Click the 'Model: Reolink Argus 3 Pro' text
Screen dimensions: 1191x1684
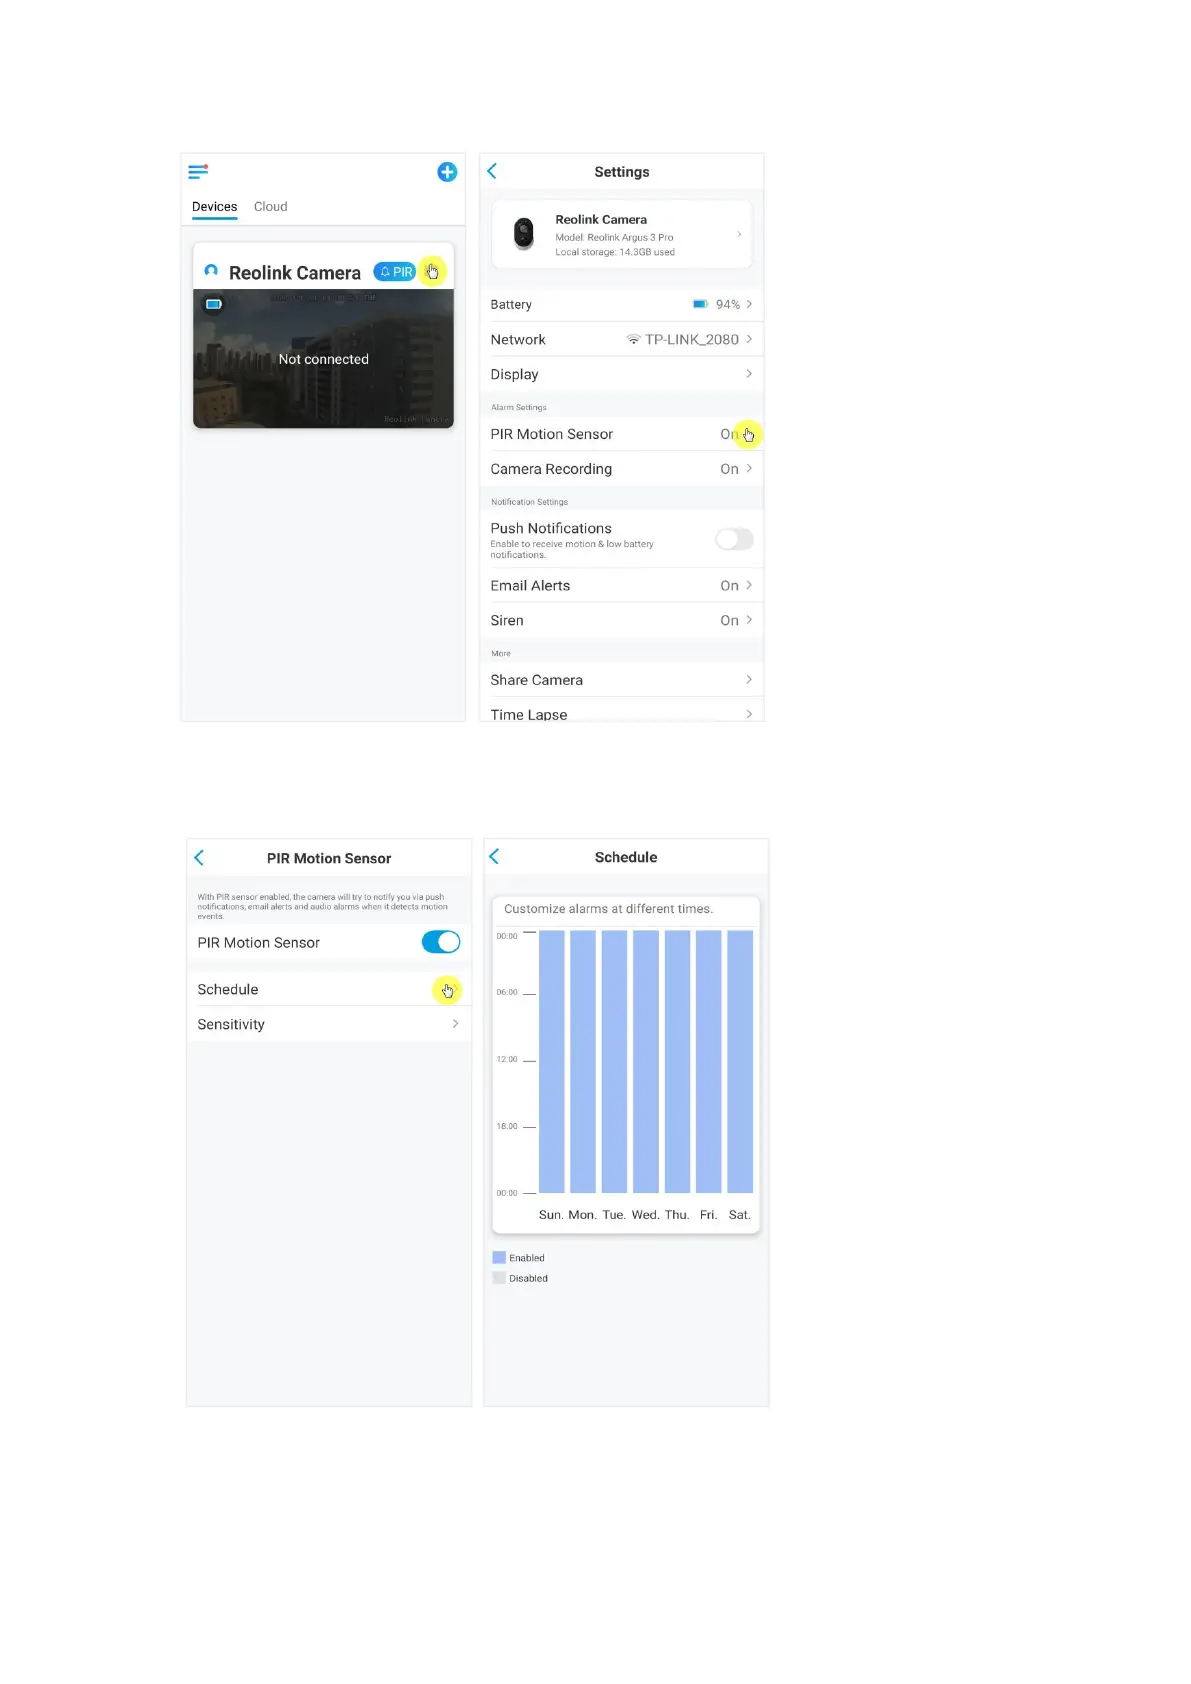pyautogui.click(x=614, y=237)
